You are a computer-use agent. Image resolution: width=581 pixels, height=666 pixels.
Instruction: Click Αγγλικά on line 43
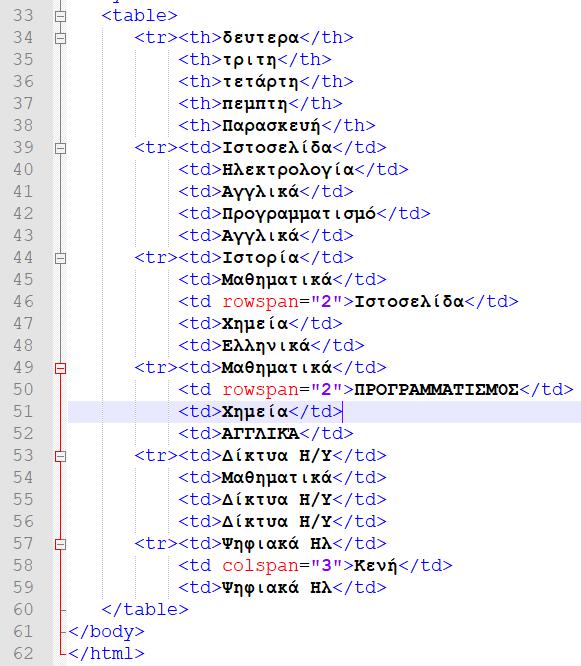tap(261, 236)
